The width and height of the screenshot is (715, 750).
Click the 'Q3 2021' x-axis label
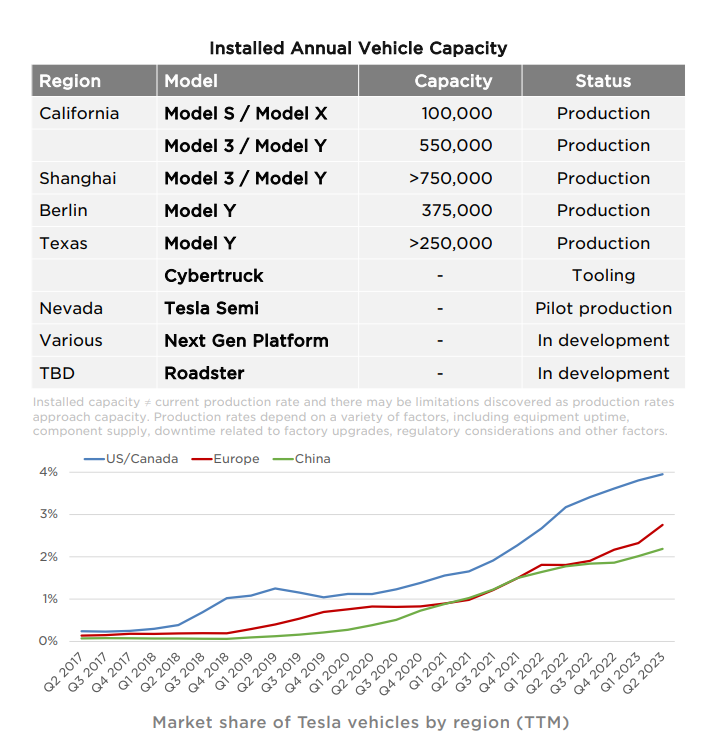(474, 672)
